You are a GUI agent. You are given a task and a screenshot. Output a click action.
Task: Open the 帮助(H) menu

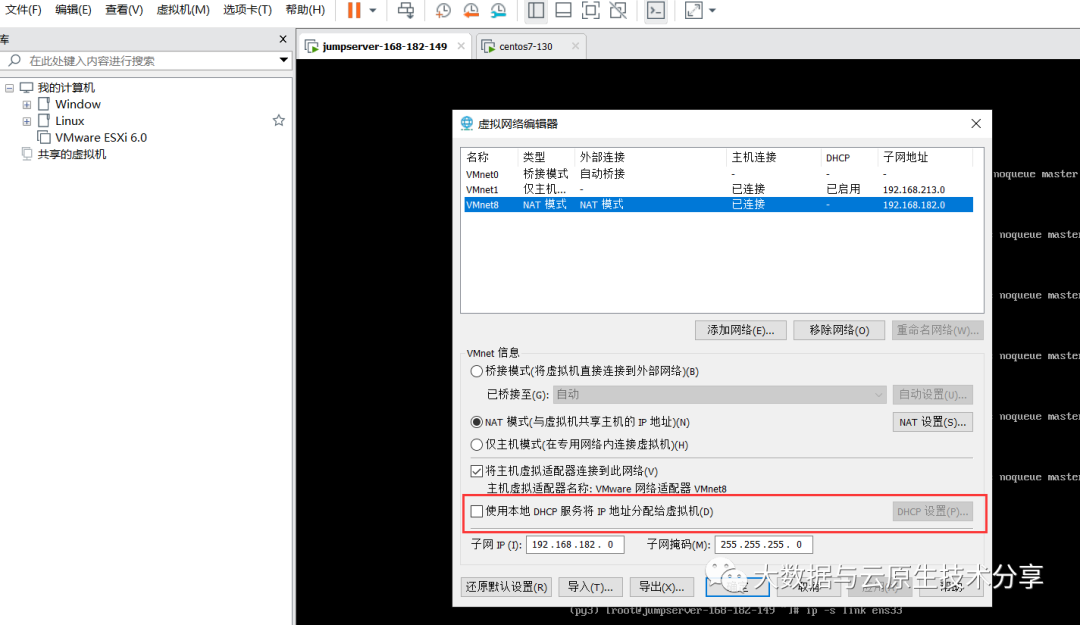click(305, 10)
